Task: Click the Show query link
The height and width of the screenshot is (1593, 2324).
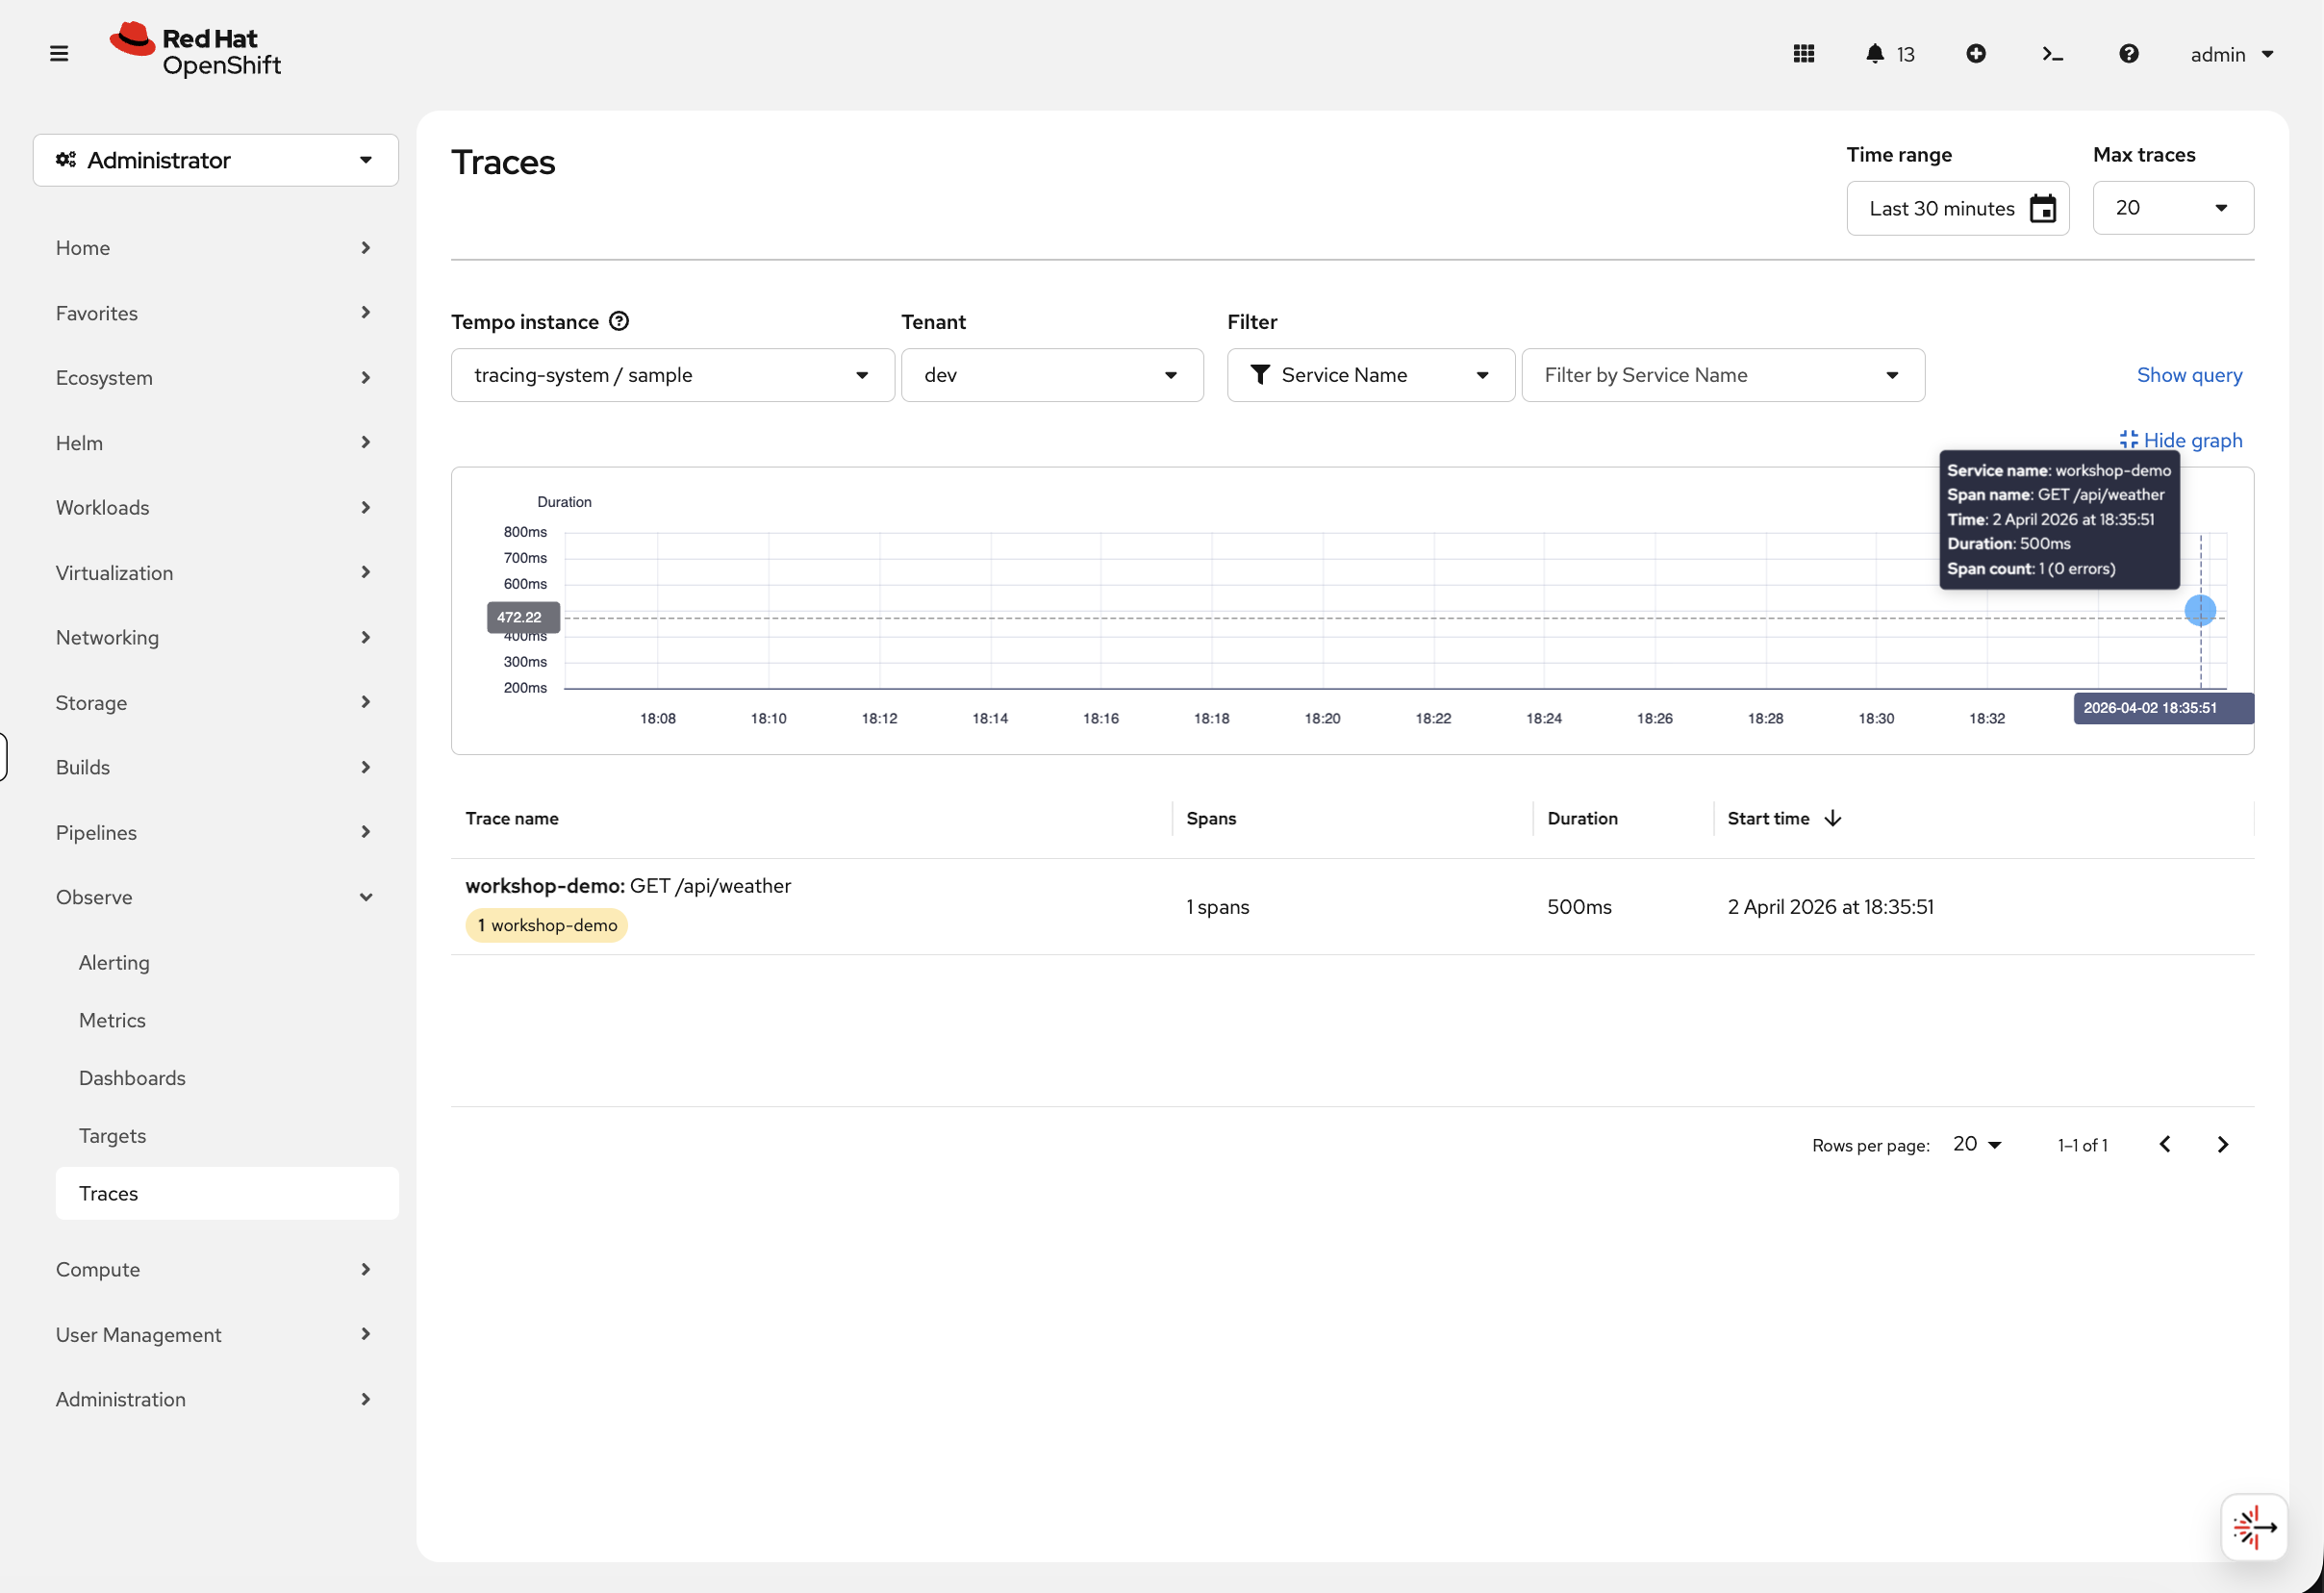Action: pyautogui.click(x=2189, y=375)
